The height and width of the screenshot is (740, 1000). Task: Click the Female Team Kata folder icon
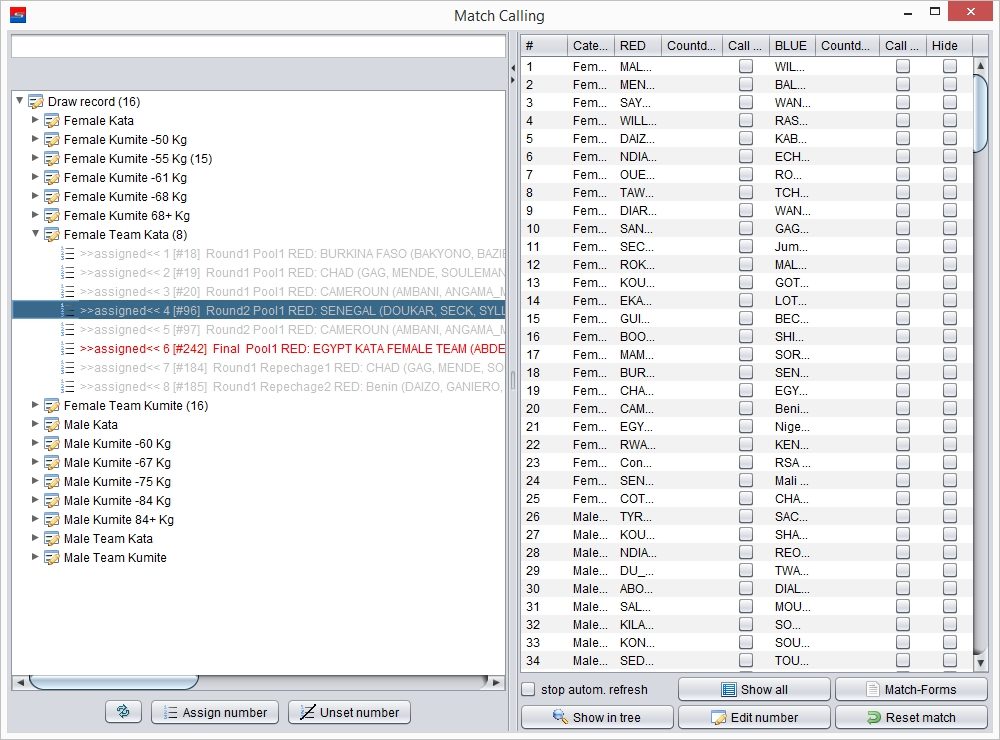click(x=52, y=235)
